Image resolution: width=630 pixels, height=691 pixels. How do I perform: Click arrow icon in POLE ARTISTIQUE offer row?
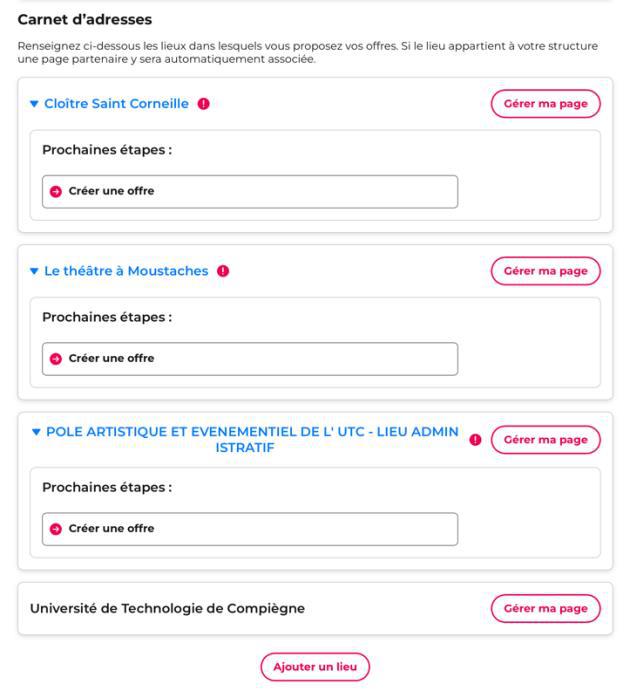pyautogui.click(x=56, y=528)
